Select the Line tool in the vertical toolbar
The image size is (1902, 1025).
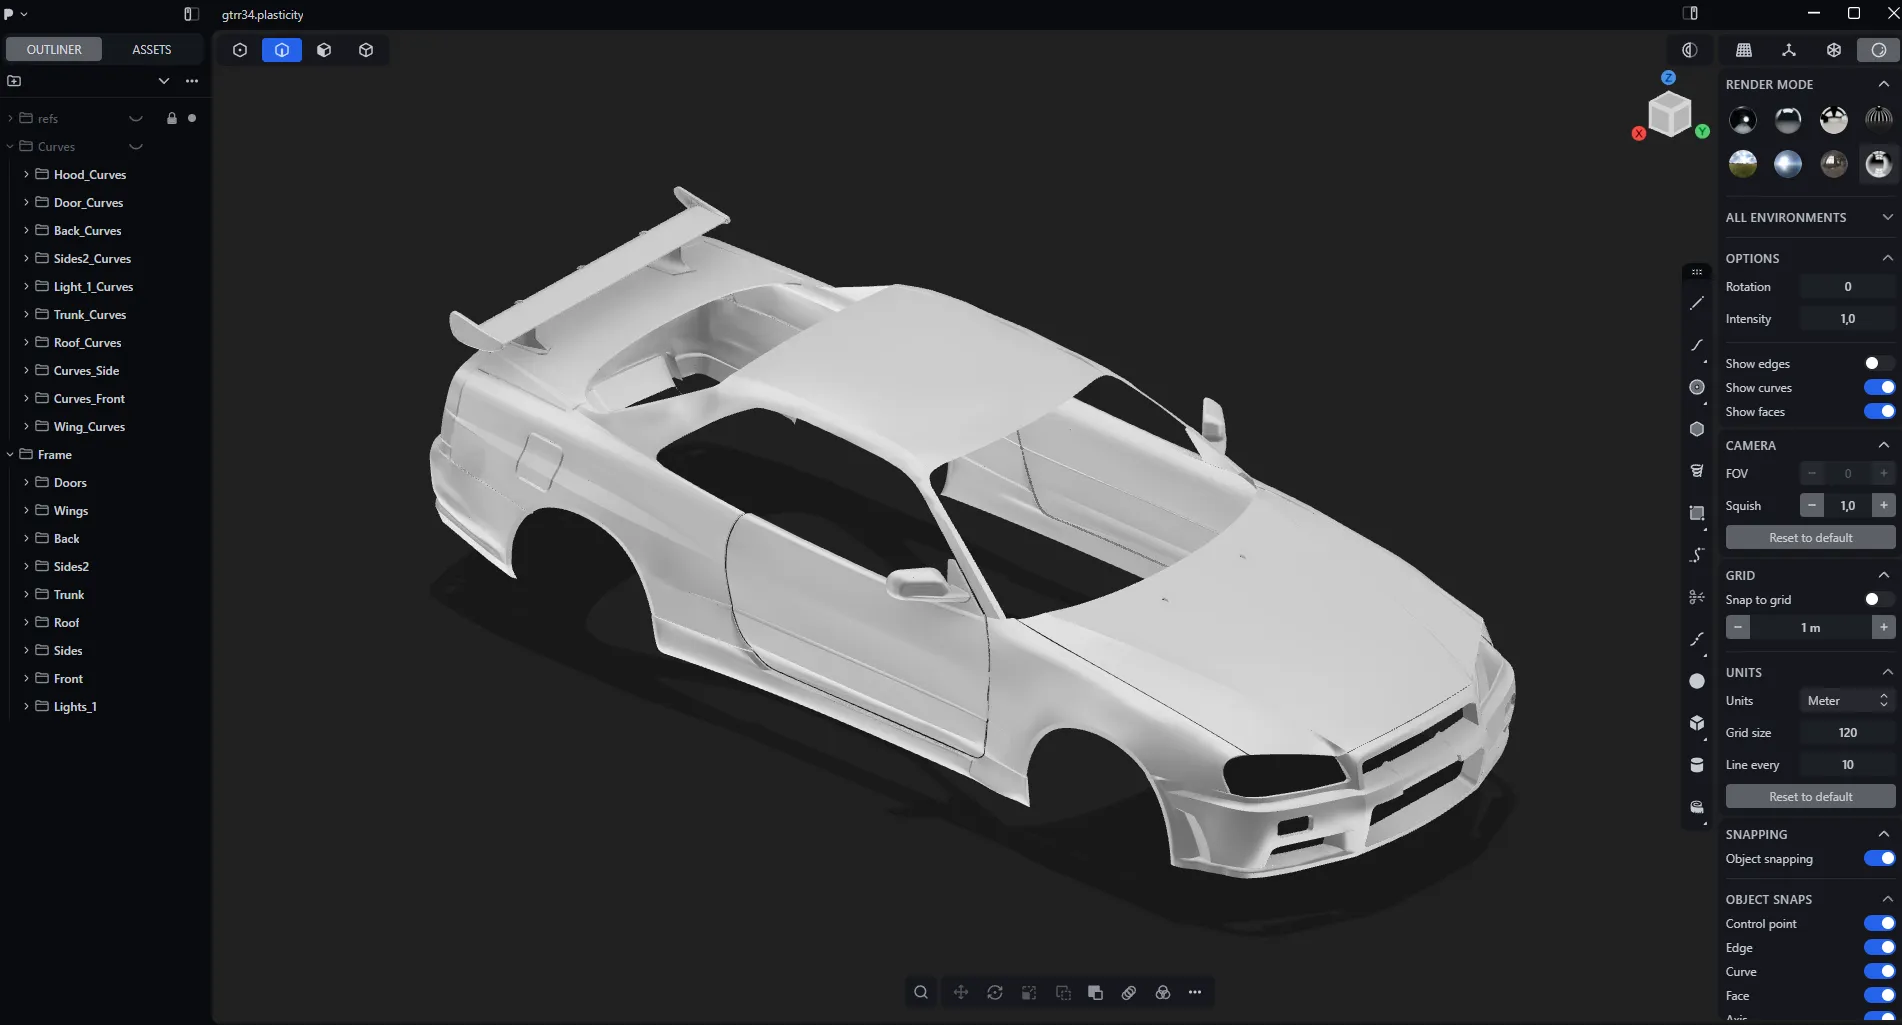click(1697, 303)
